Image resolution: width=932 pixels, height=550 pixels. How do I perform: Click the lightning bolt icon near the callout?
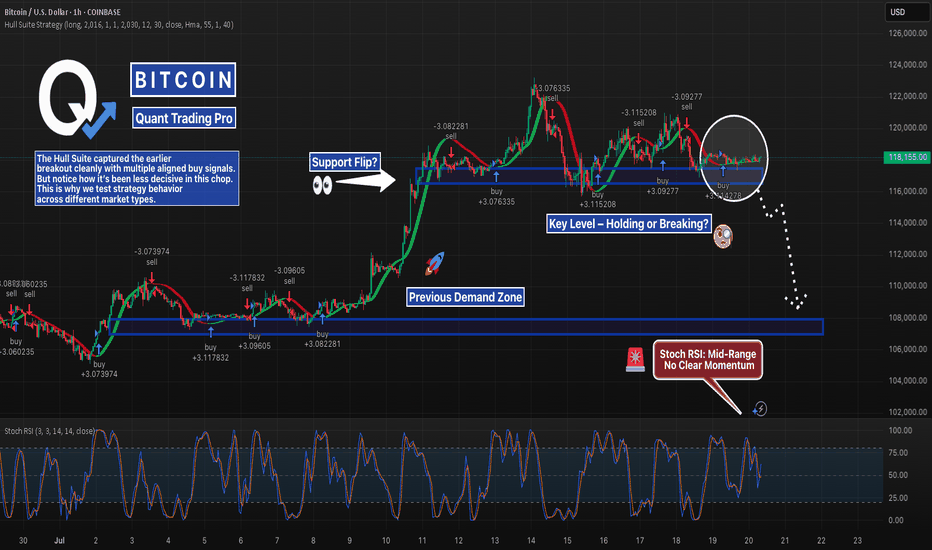pyautogui.click(x=760, y=408)
